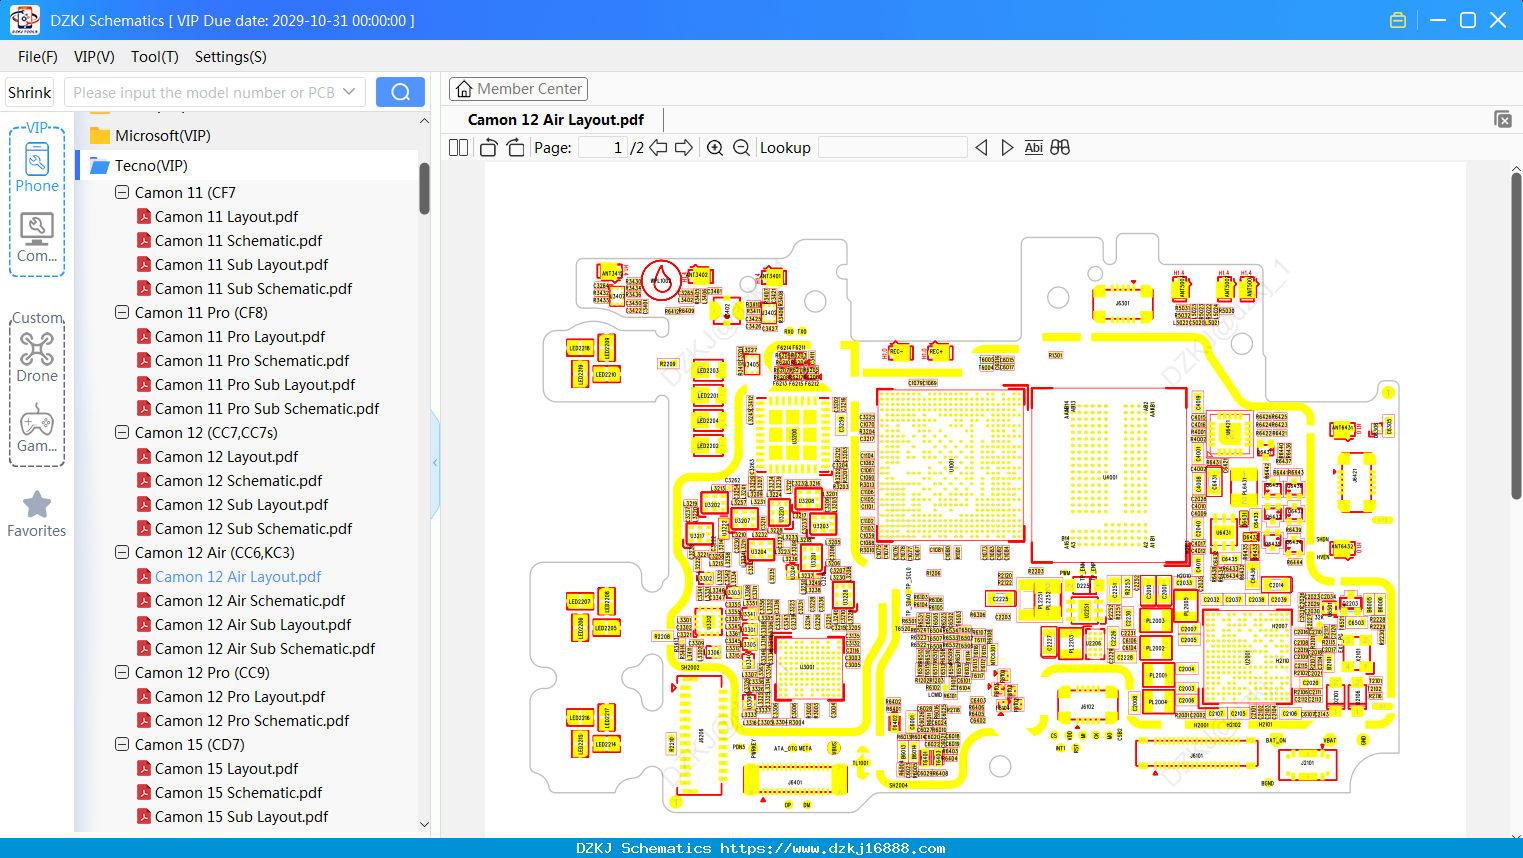This screenshot has width=1523, height=858.
Task: Toggle the two-page view layout icon
Action: pos(458,148)
